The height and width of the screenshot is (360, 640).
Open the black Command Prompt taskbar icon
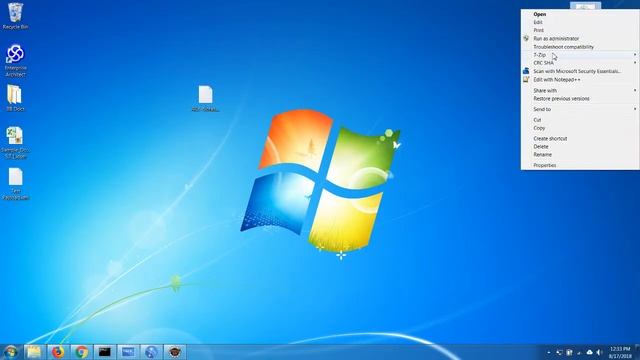click(104, 352)
